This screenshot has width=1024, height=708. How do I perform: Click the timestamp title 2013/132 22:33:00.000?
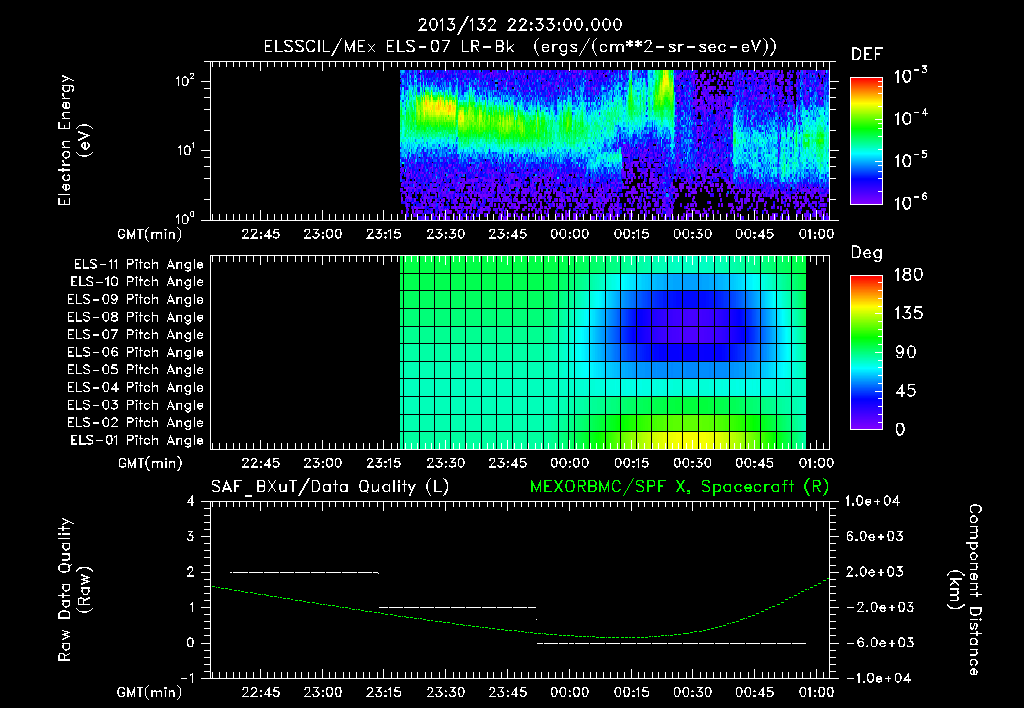tap(520, 25)
